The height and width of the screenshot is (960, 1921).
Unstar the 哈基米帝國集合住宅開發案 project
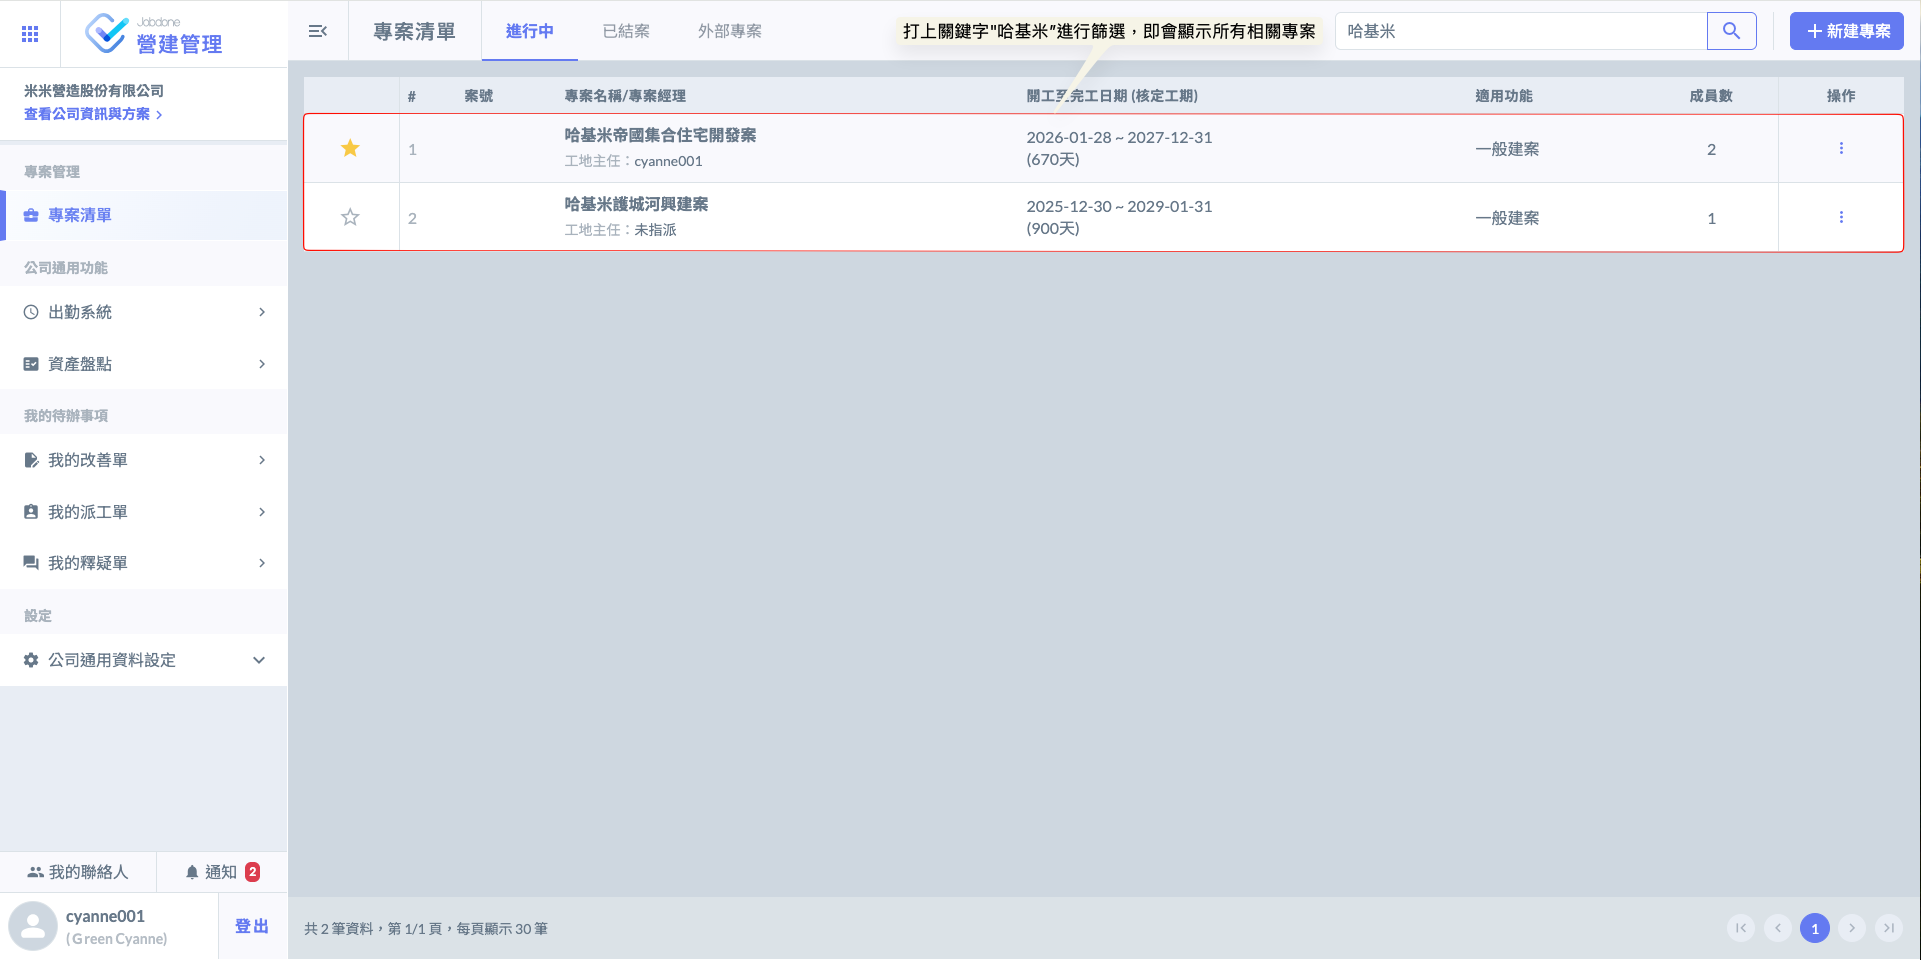click(350, 149)
